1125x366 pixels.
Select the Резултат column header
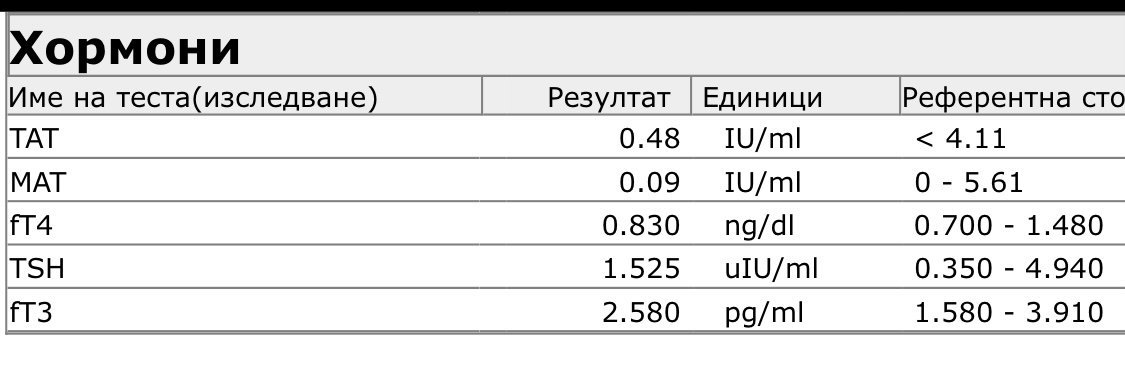[586, 96]
